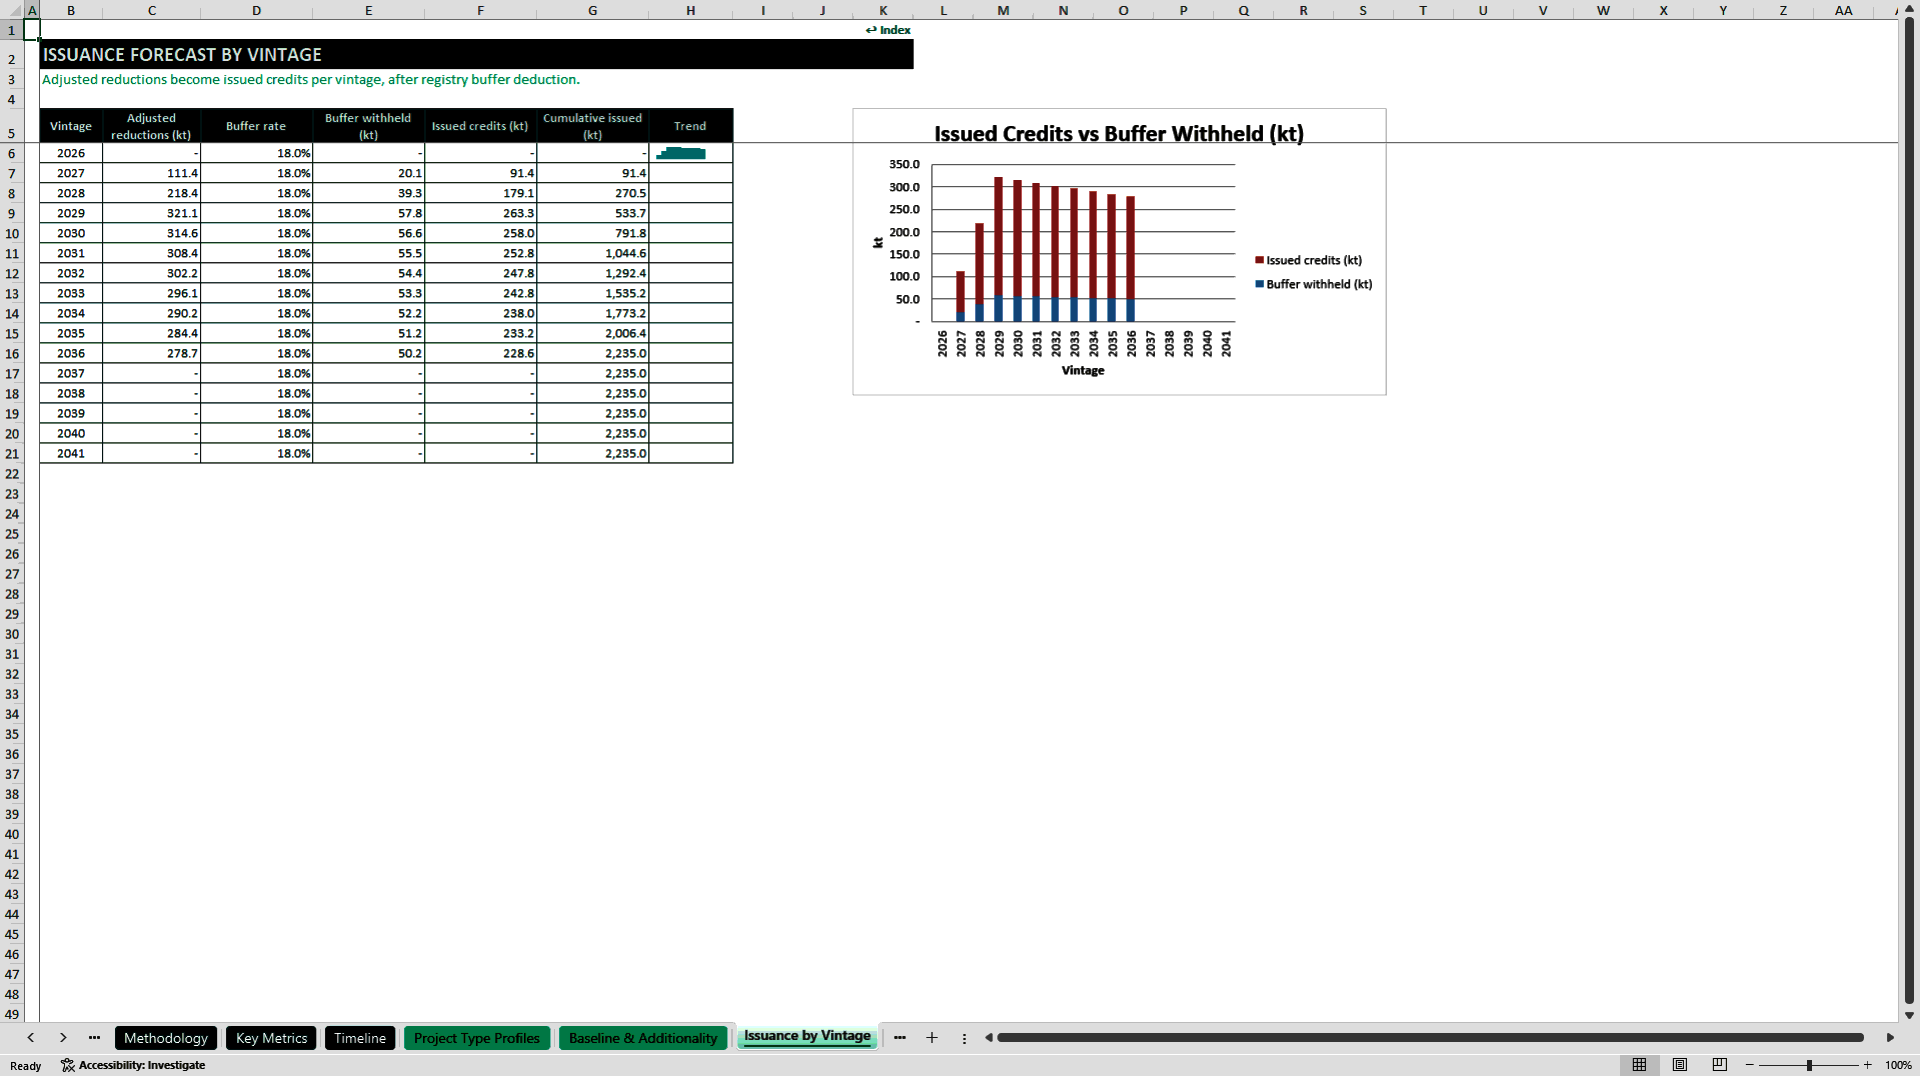
Task: Select the Trend sparkline cell
Action: pos(690,153)
